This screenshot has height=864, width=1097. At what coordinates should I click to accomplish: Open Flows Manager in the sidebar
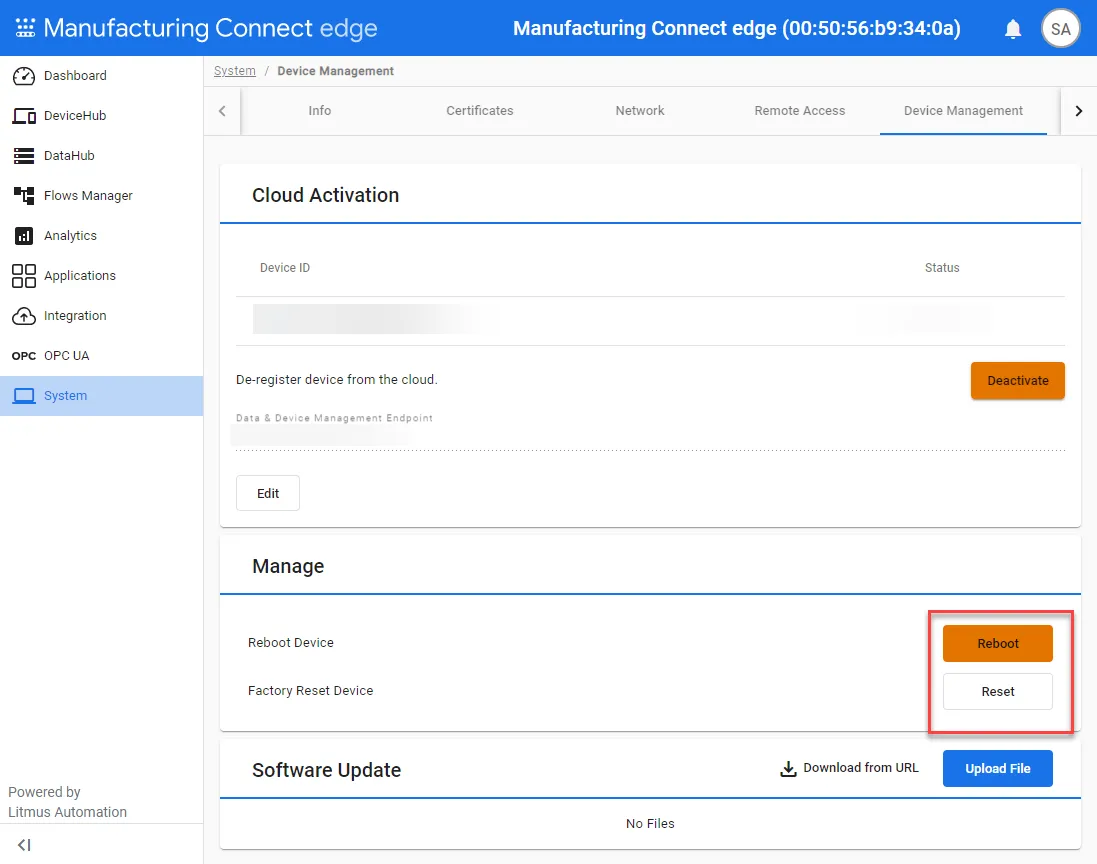click(x=101, y=195)
